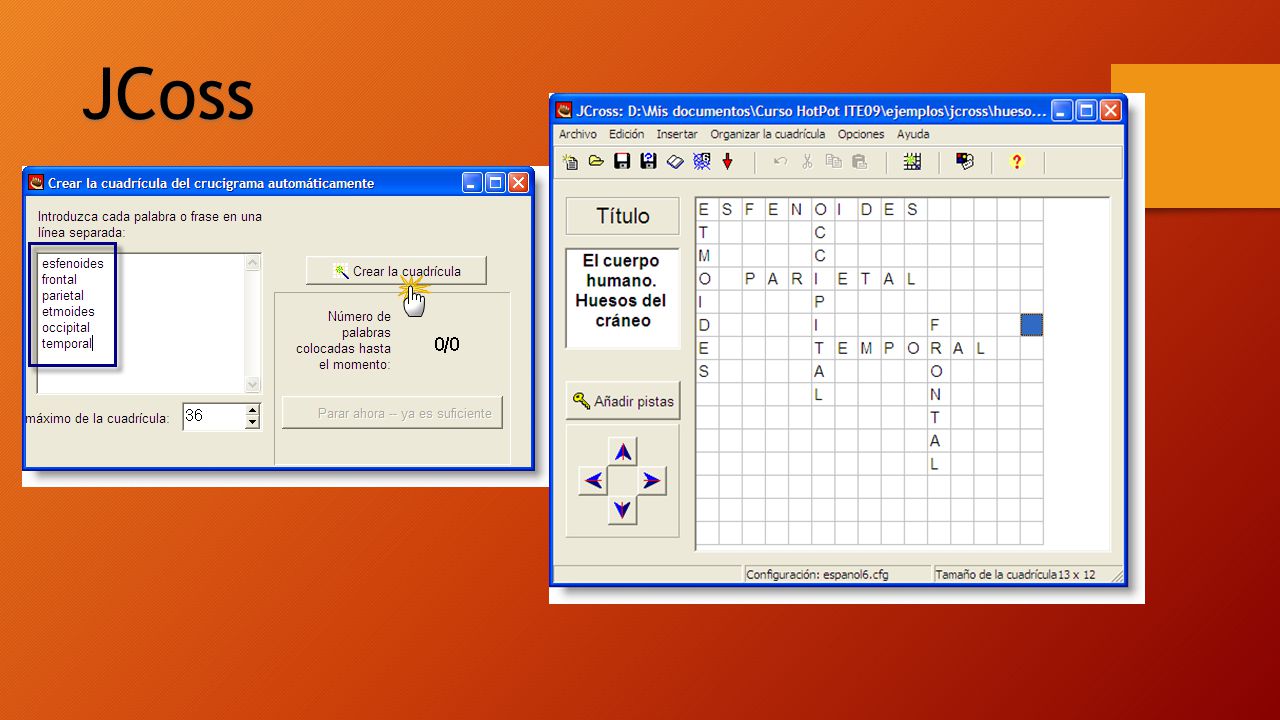Click the output configuration colors icon
Viewport: 1280px width, 720px height.
click(965, 161)
